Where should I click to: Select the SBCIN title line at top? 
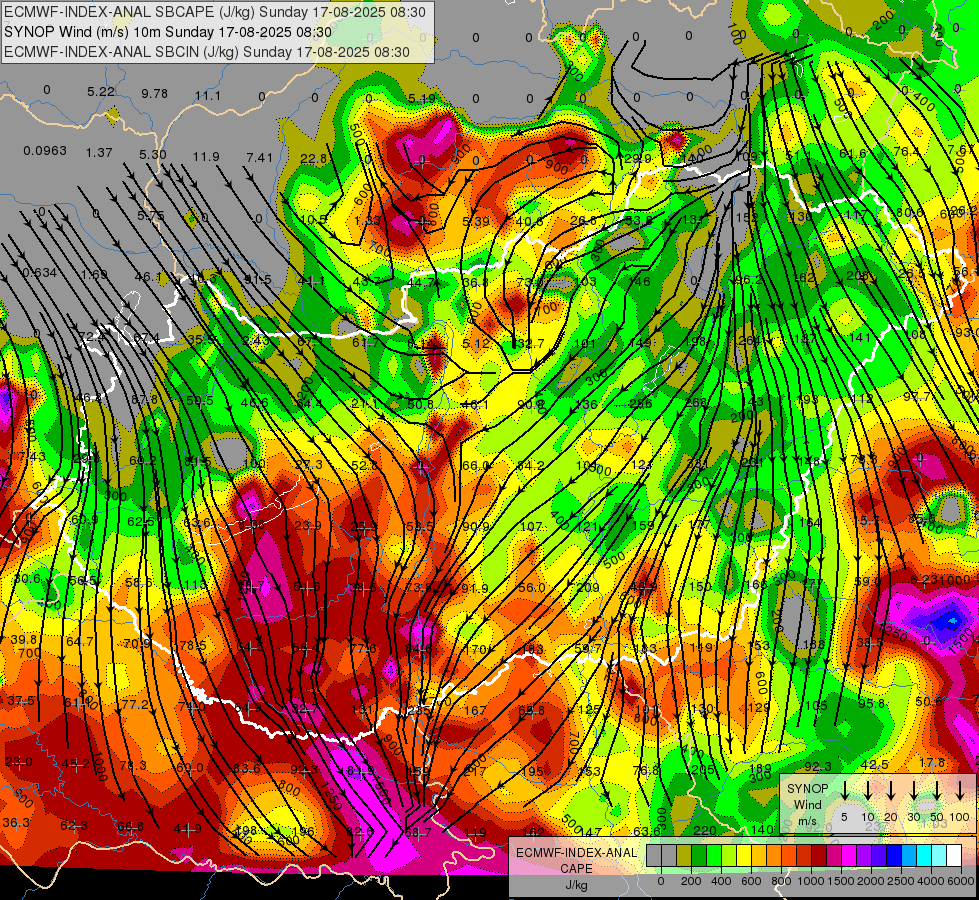click(x=207, y=52)
